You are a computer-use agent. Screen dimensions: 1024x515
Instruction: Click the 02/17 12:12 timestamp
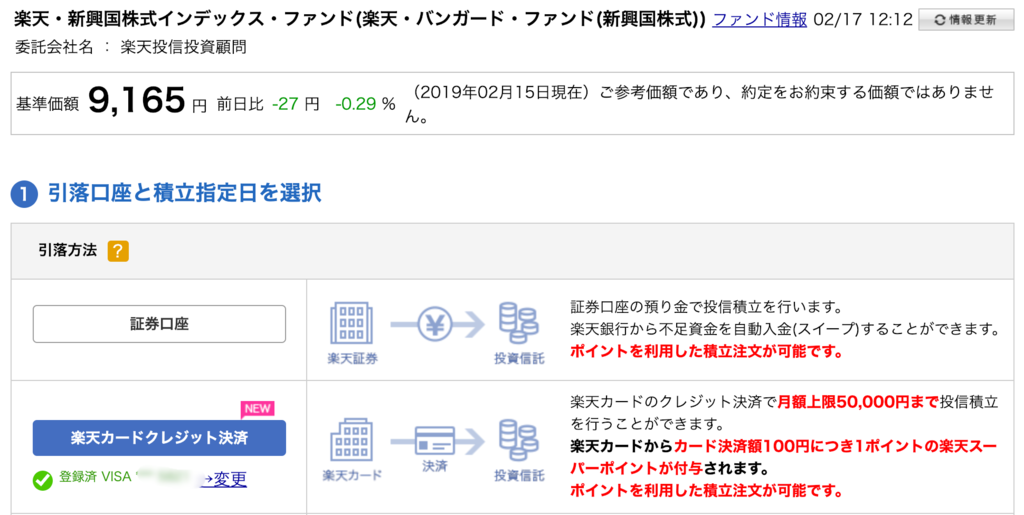pos(863,20)
